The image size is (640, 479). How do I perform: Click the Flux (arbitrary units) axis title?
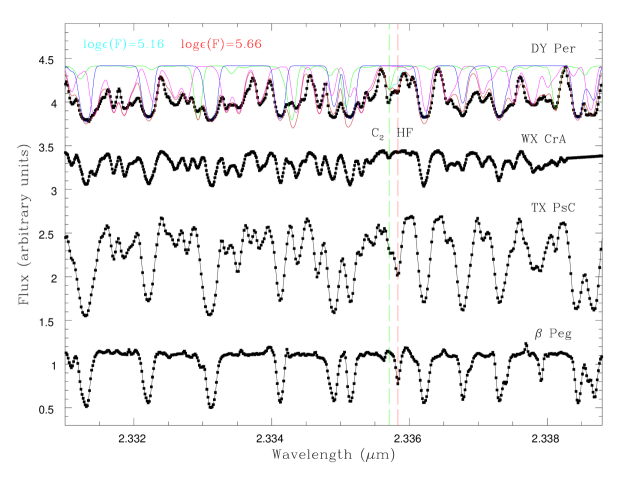coord(24,224)
